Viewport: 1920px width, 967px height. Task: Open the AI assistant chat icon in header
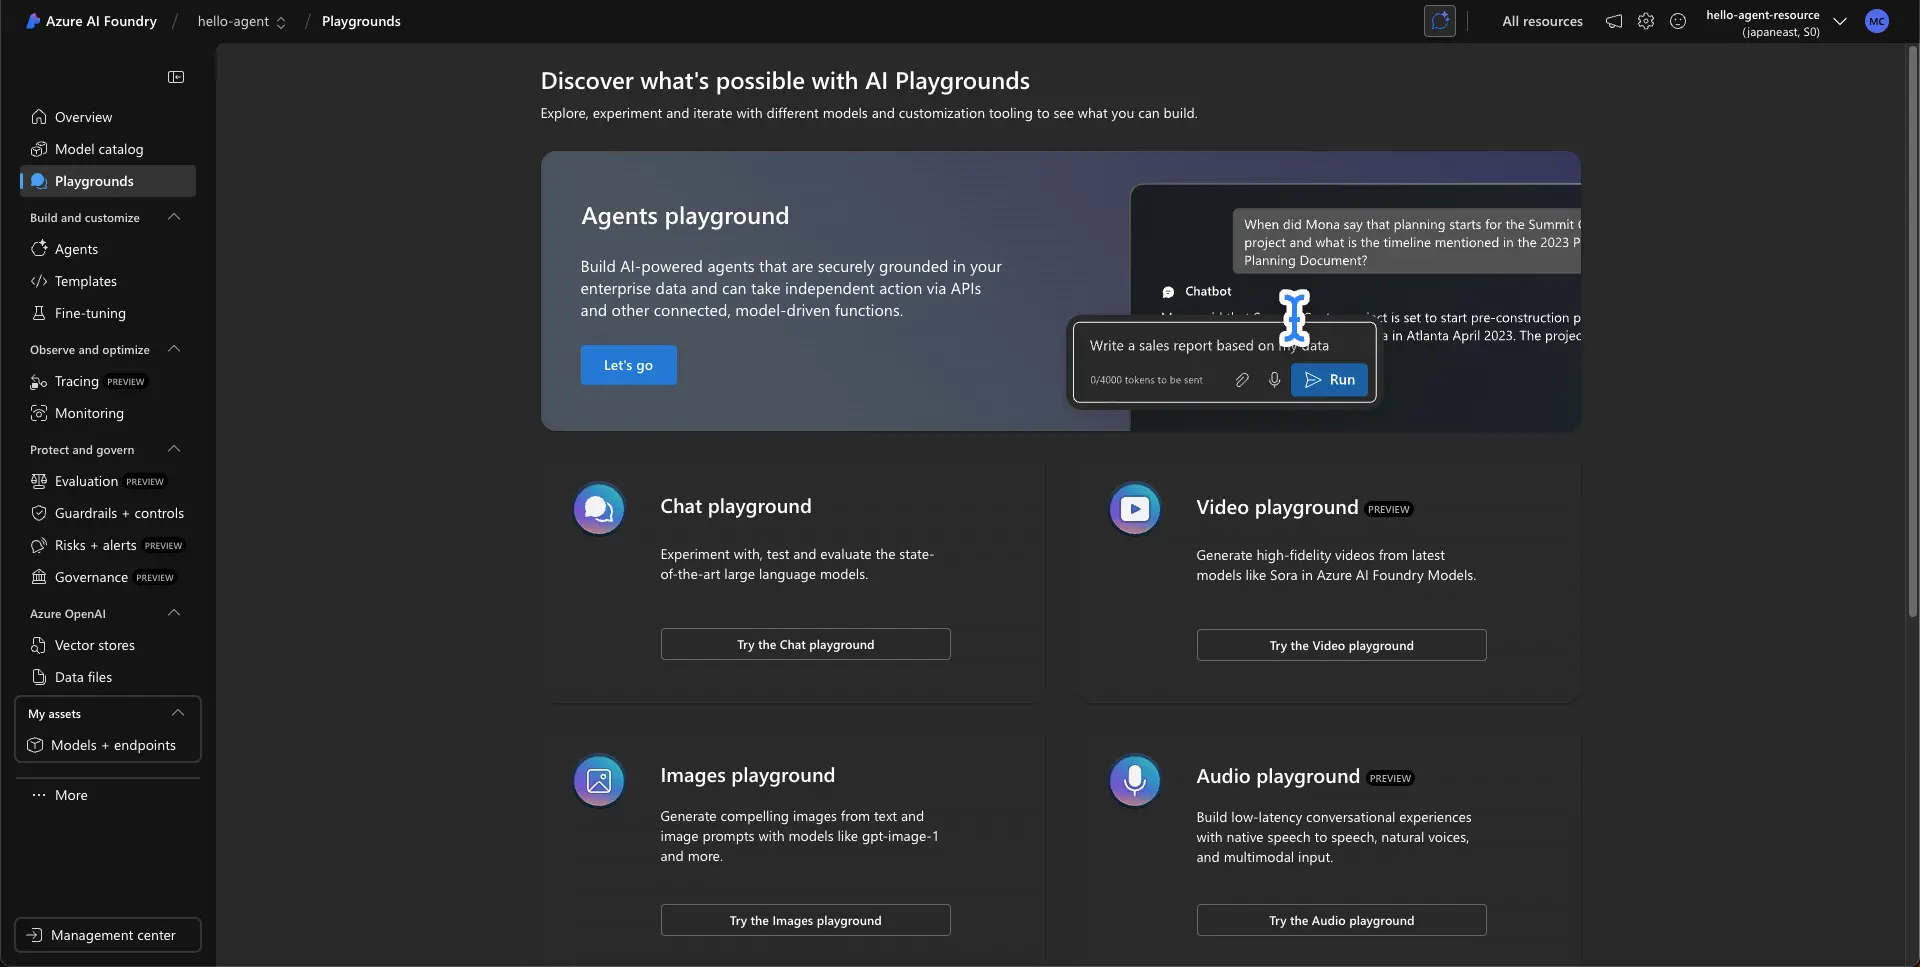[x=1440, y=21]
